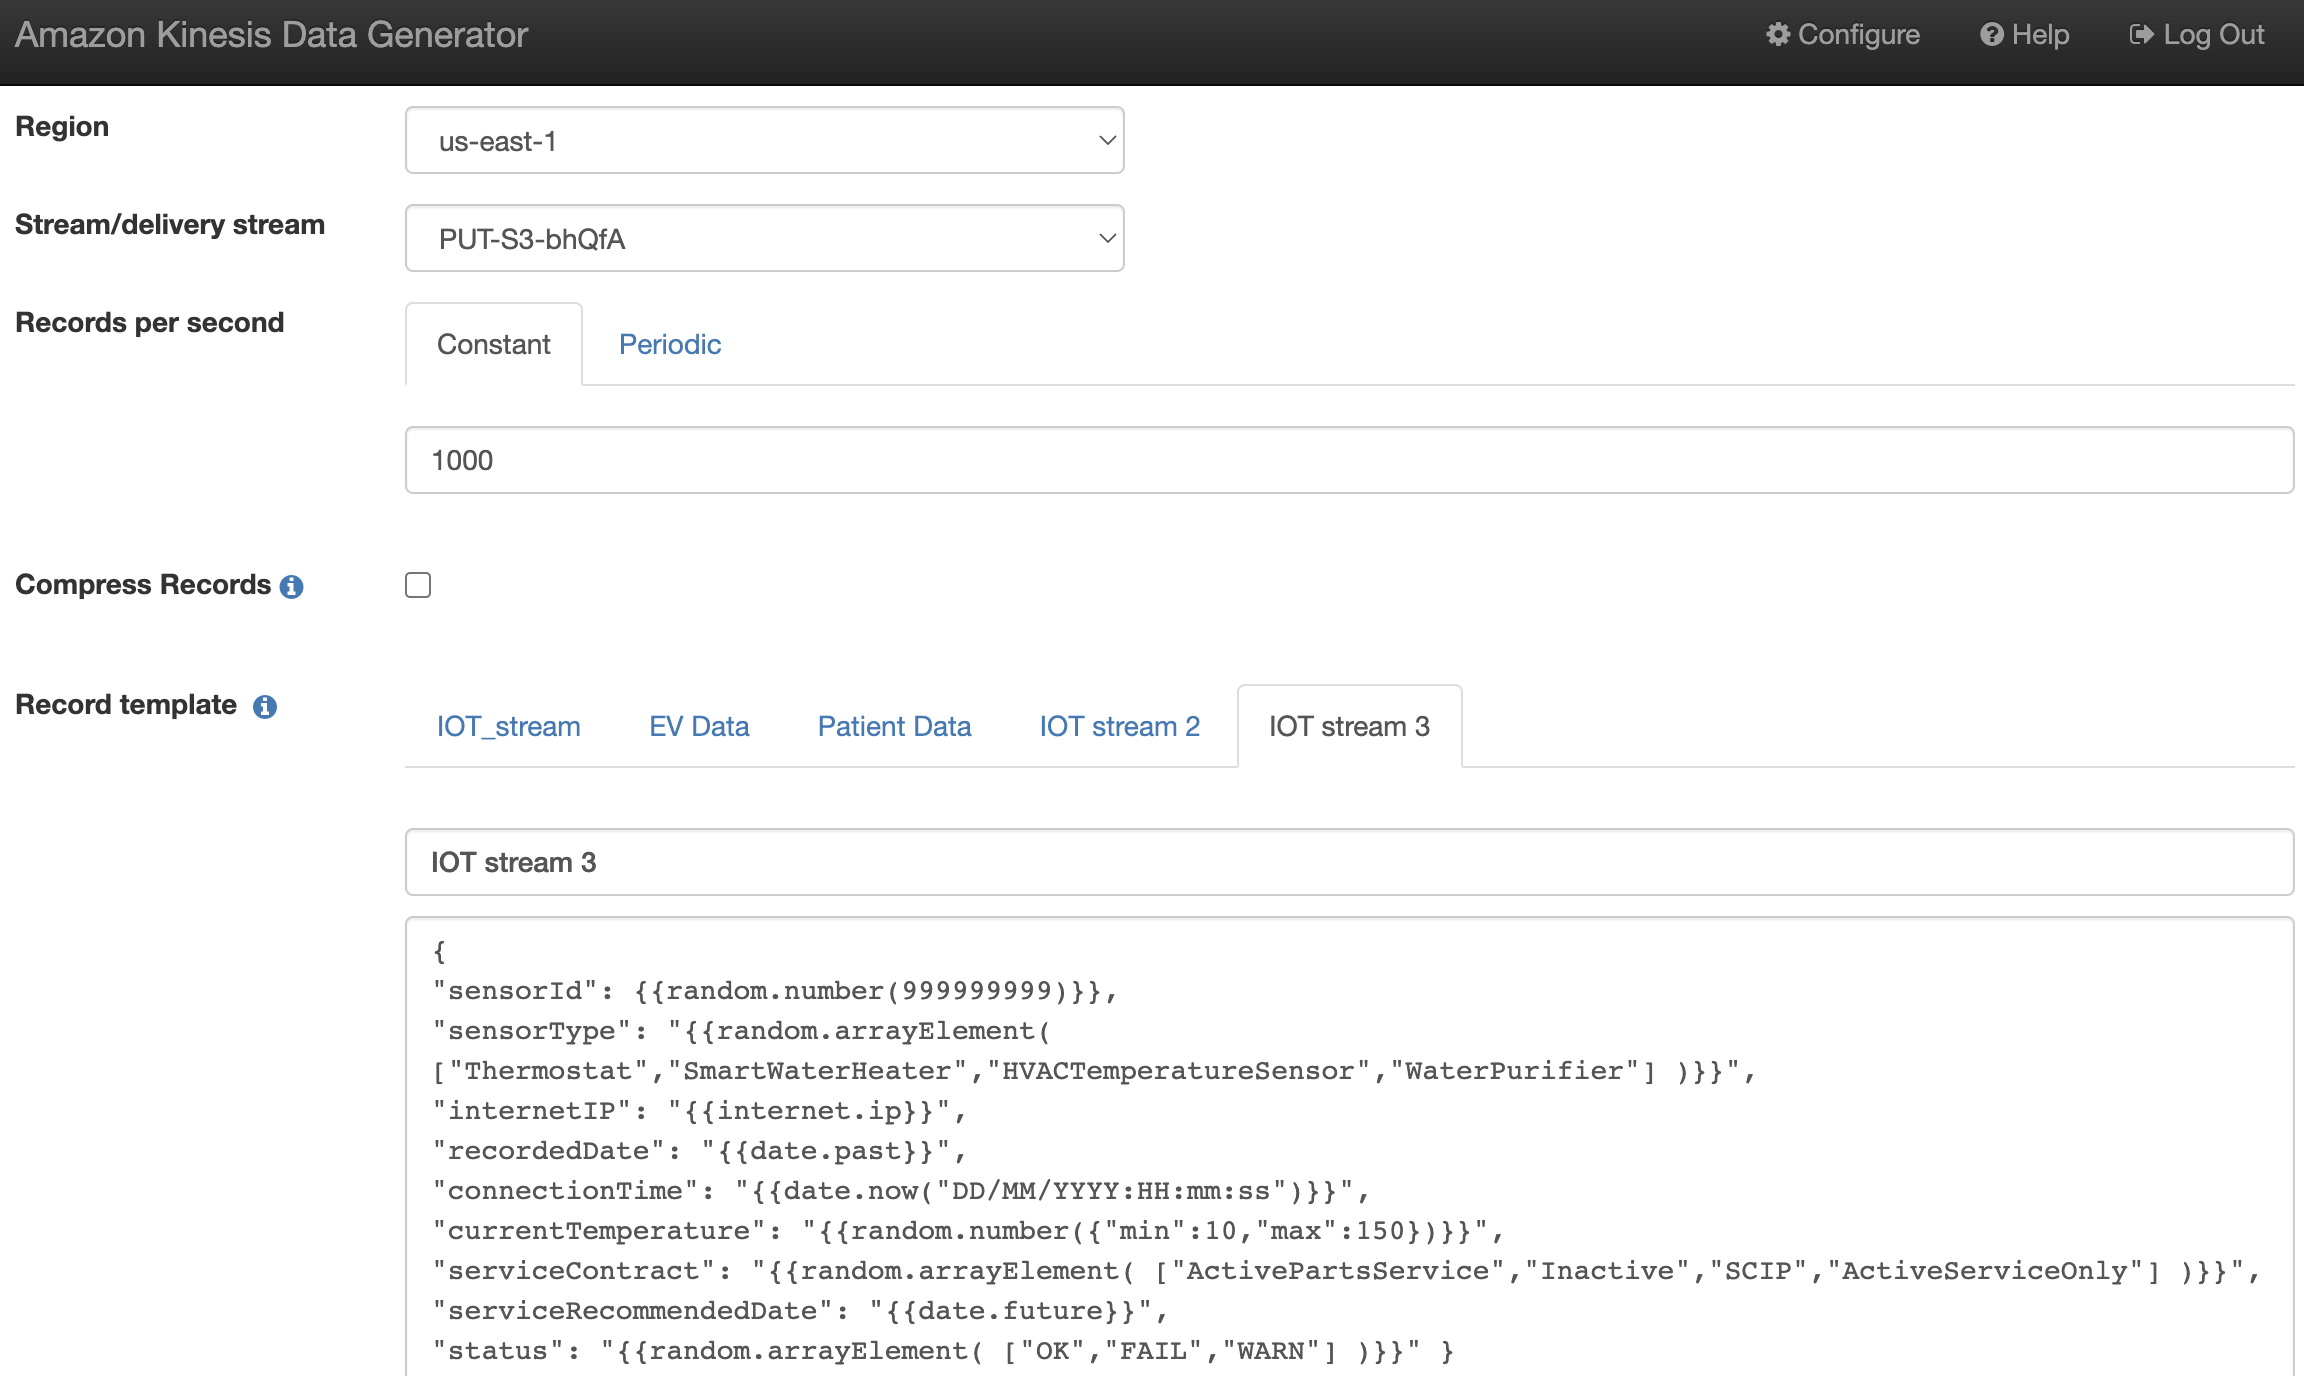This screenshot has width=2304, height=1376.
Task: Click the Configure gear icon
Action: (x=1777, y=35)
